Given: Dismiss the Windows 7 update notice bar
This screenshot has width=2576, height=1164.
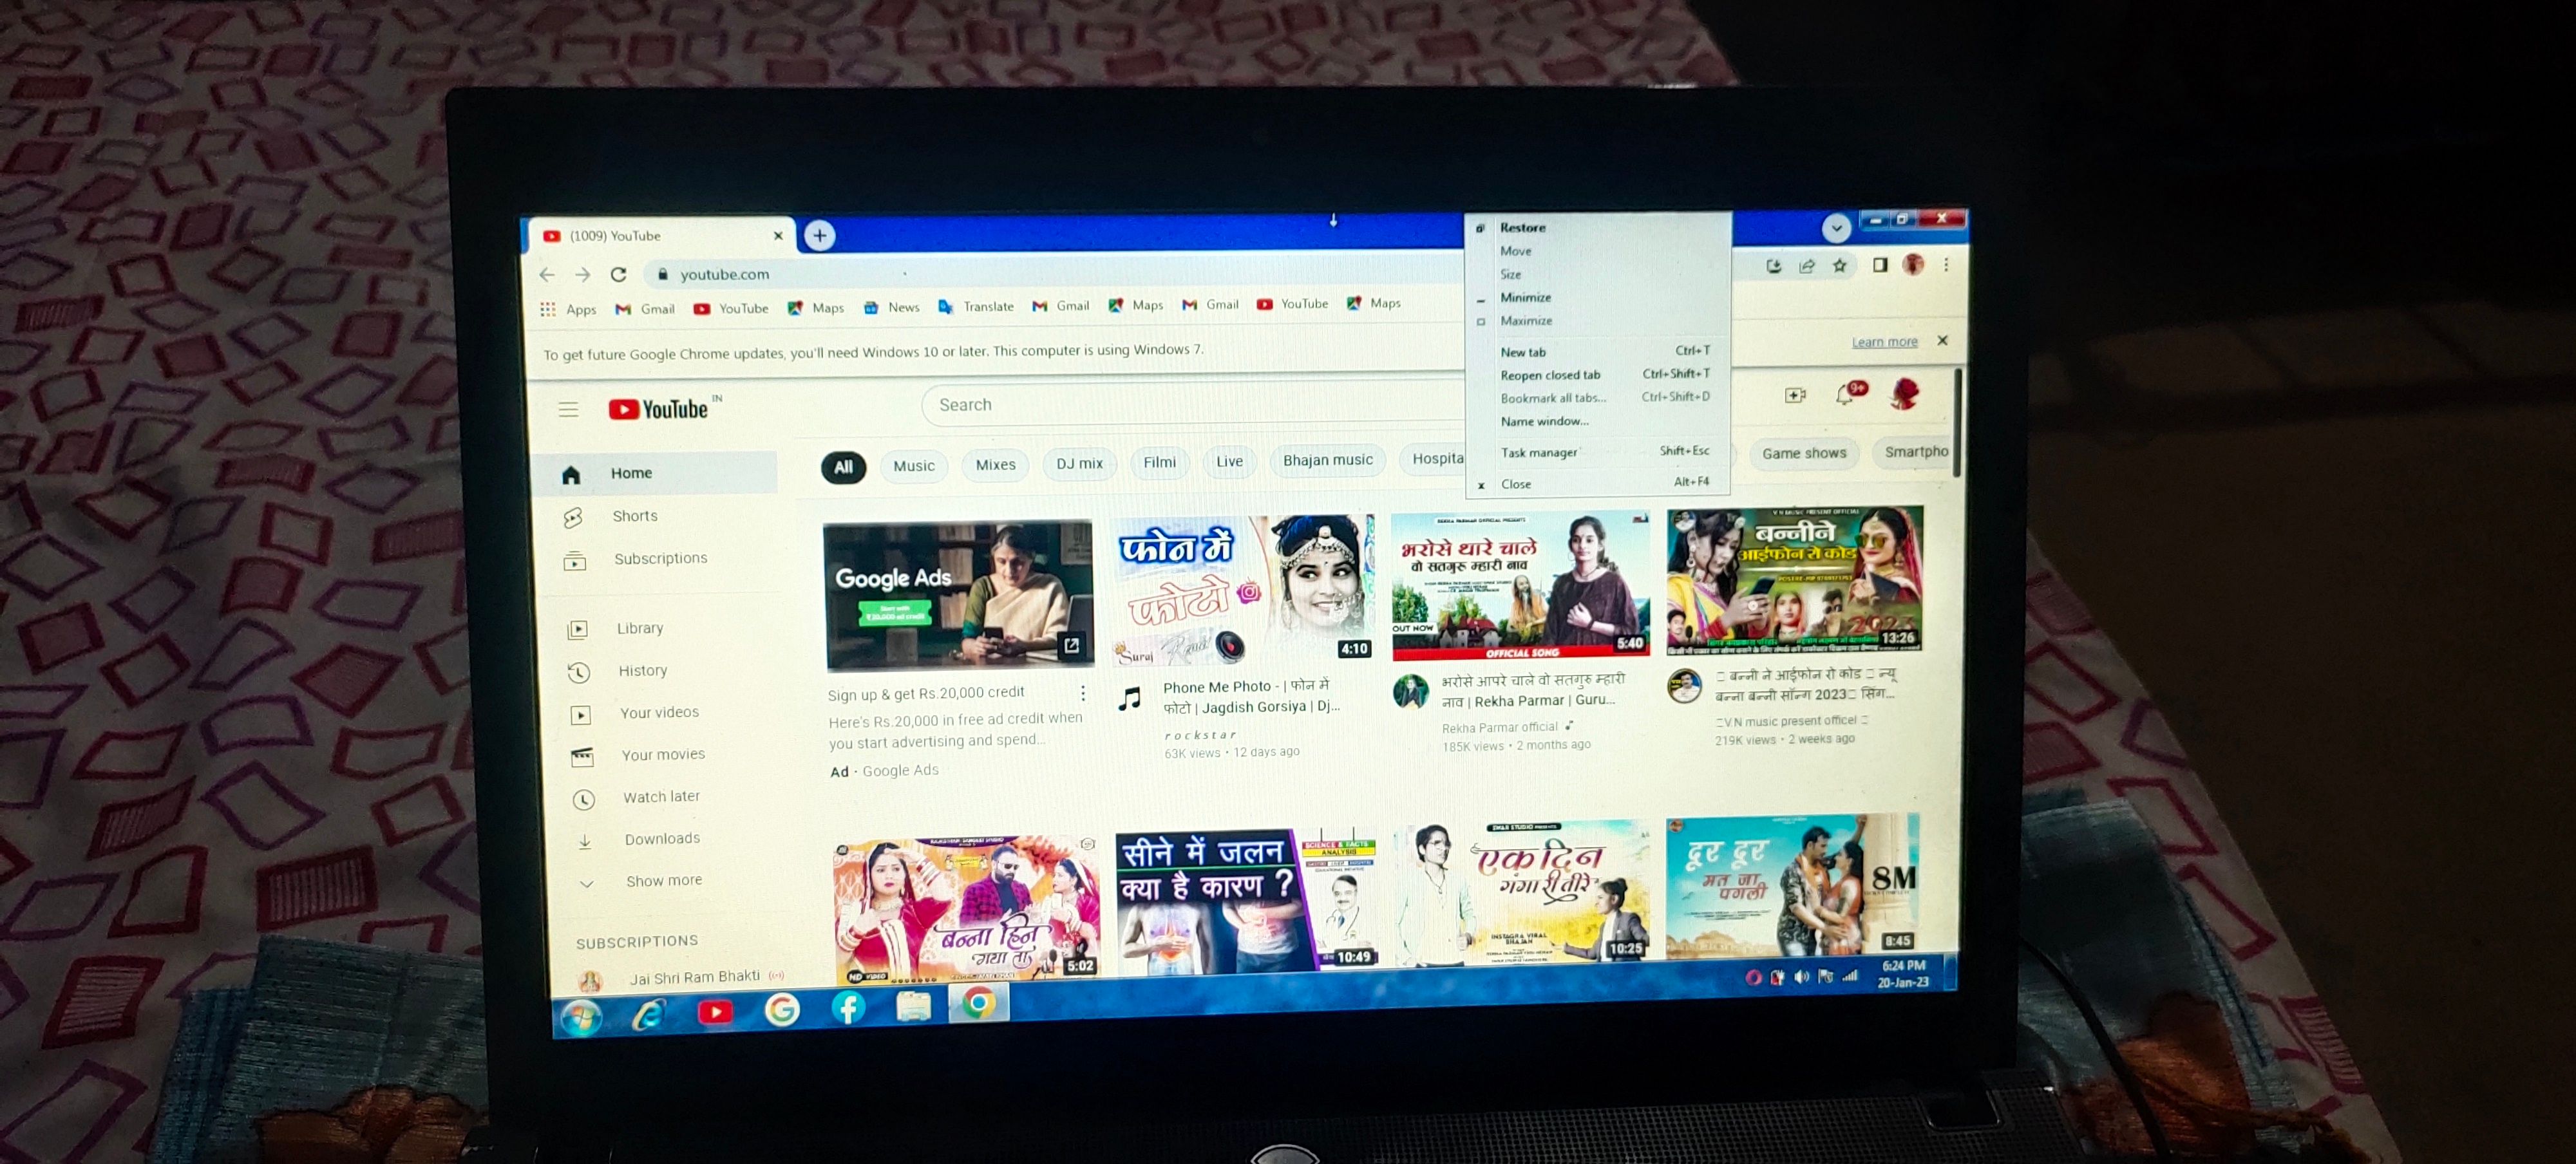Looking at the screenshot, I should (1942, 341).
